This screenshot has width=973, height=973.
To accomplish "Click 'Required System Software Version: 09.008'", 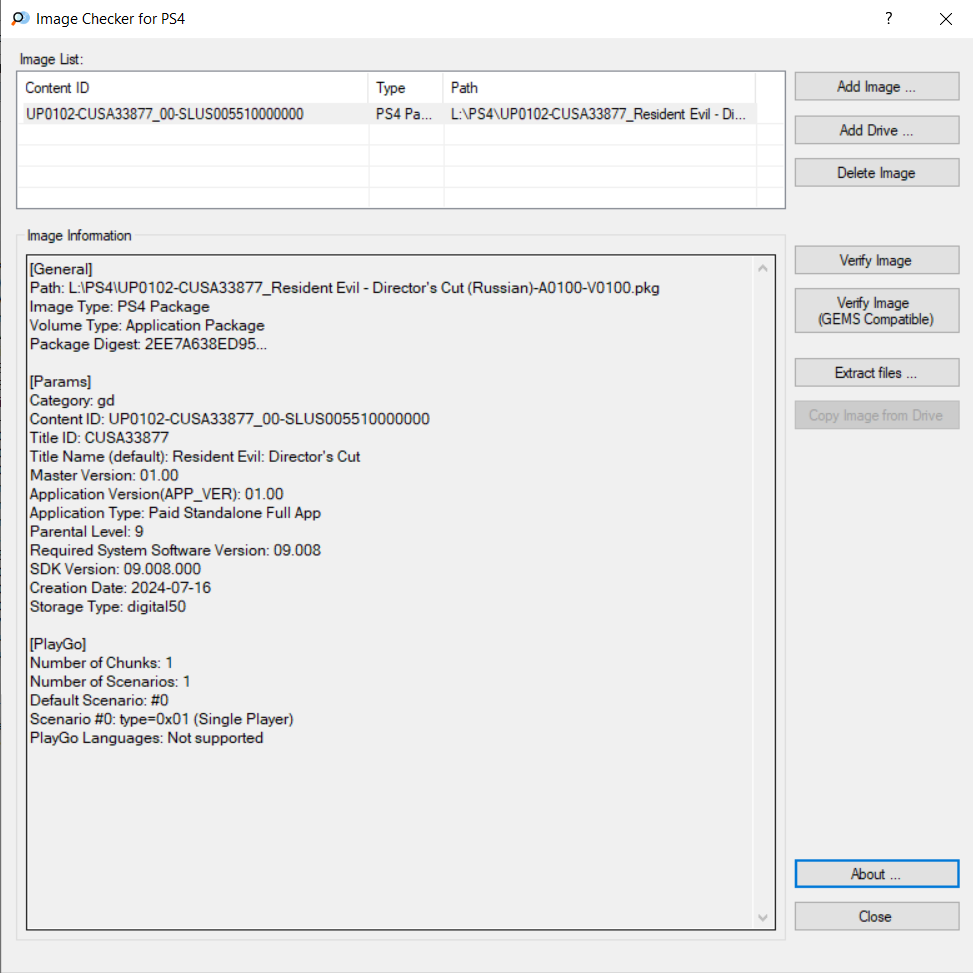I will (x=175, y=550).
